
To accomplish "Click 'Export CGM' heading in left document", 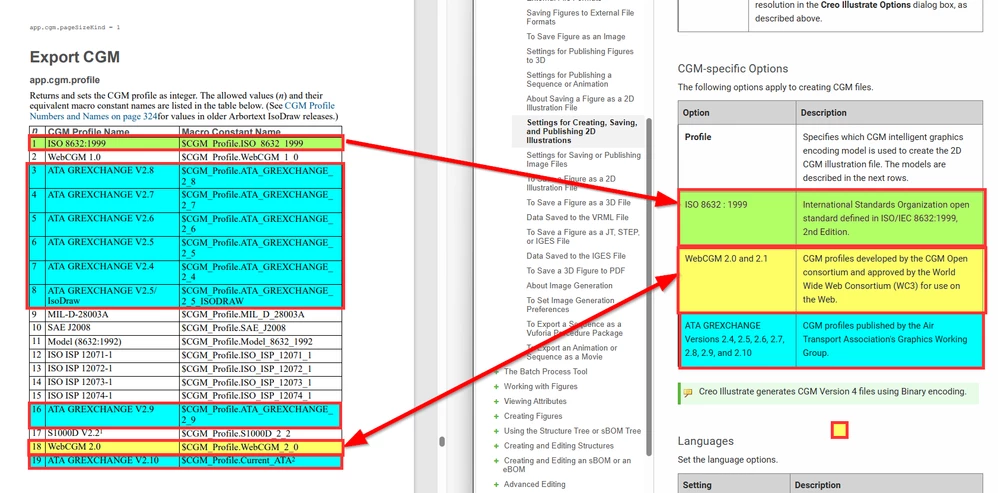I will click(x=74, y=57).
